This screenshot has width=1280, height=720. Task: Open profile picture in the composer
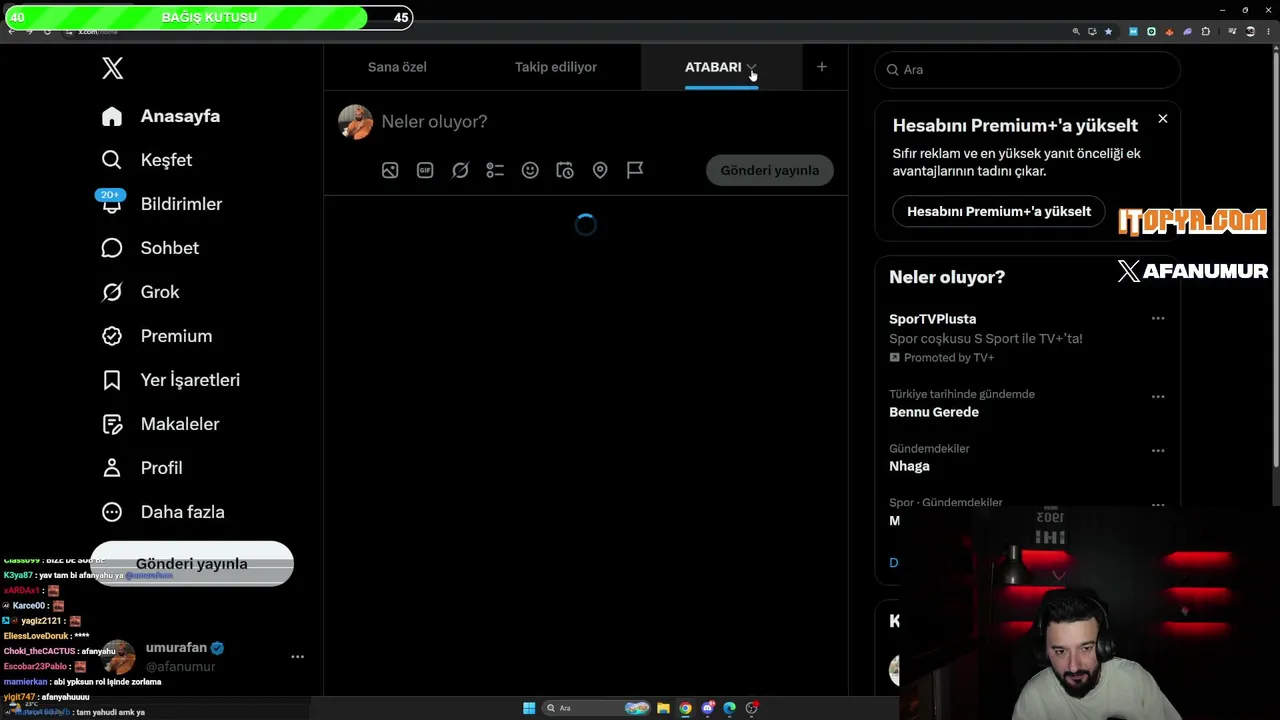[355, 122]
